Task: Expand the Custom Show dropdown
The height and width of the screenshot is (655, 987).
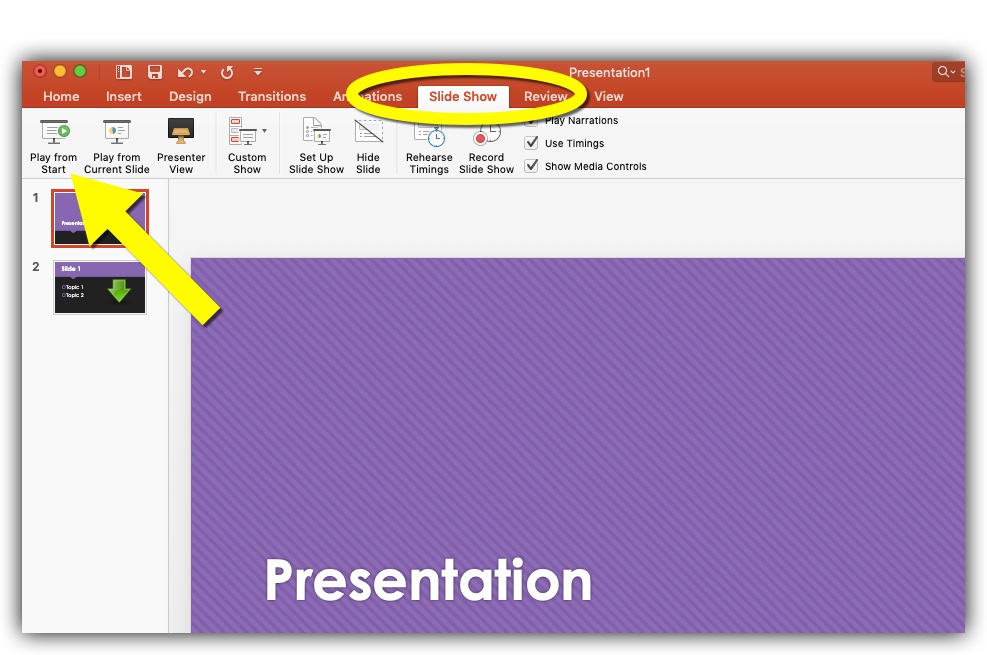Action: tap(264, 131)
